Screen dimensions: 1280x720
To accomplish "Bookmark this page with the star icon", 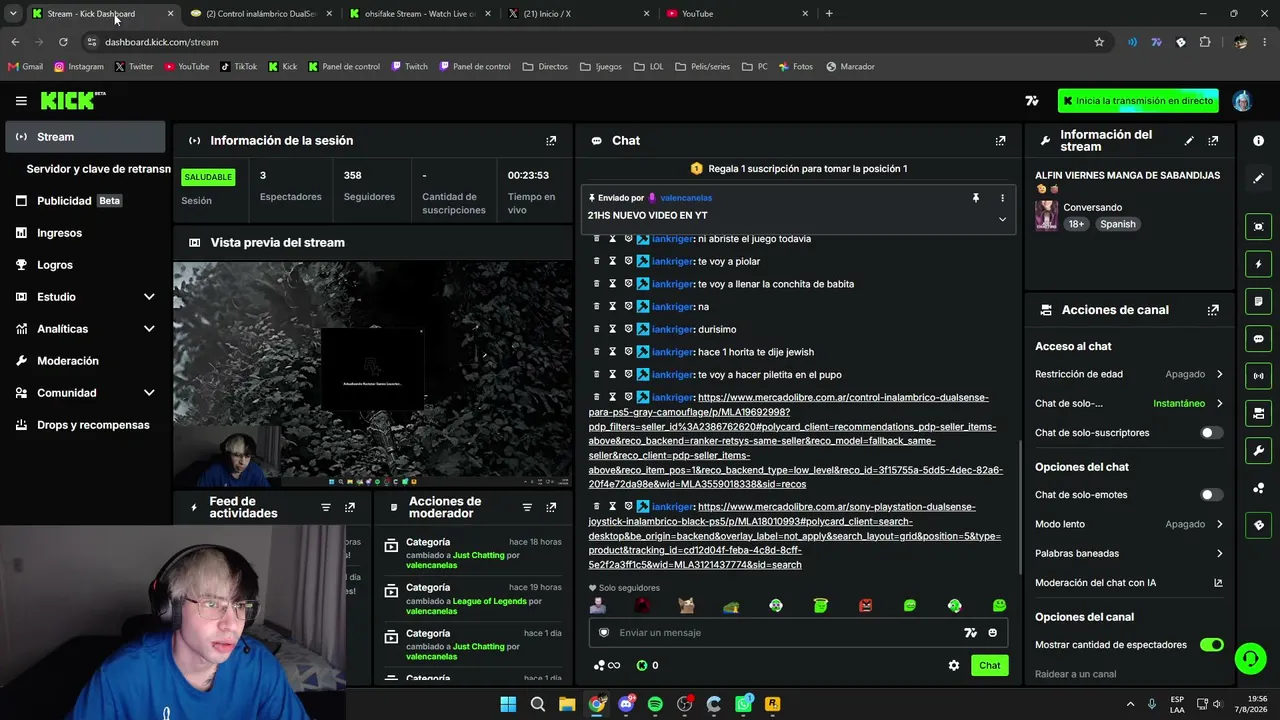I will tap(1099, 42).
